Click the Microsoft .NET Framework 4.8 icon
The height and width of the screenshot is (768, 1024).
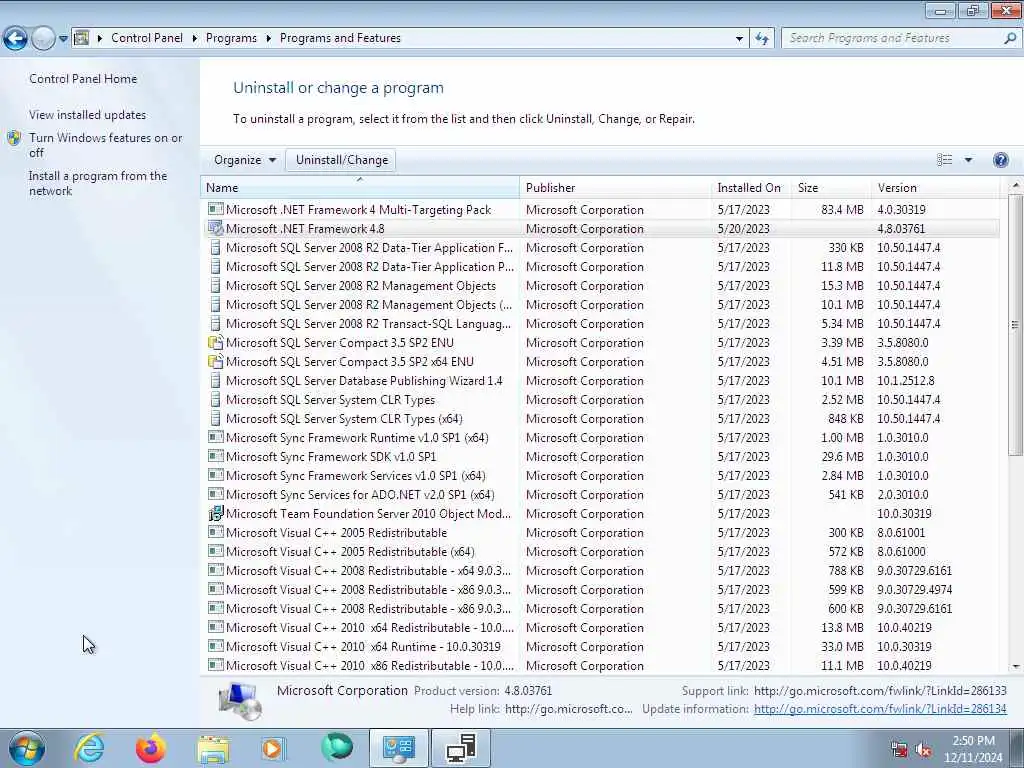[215, 229]
